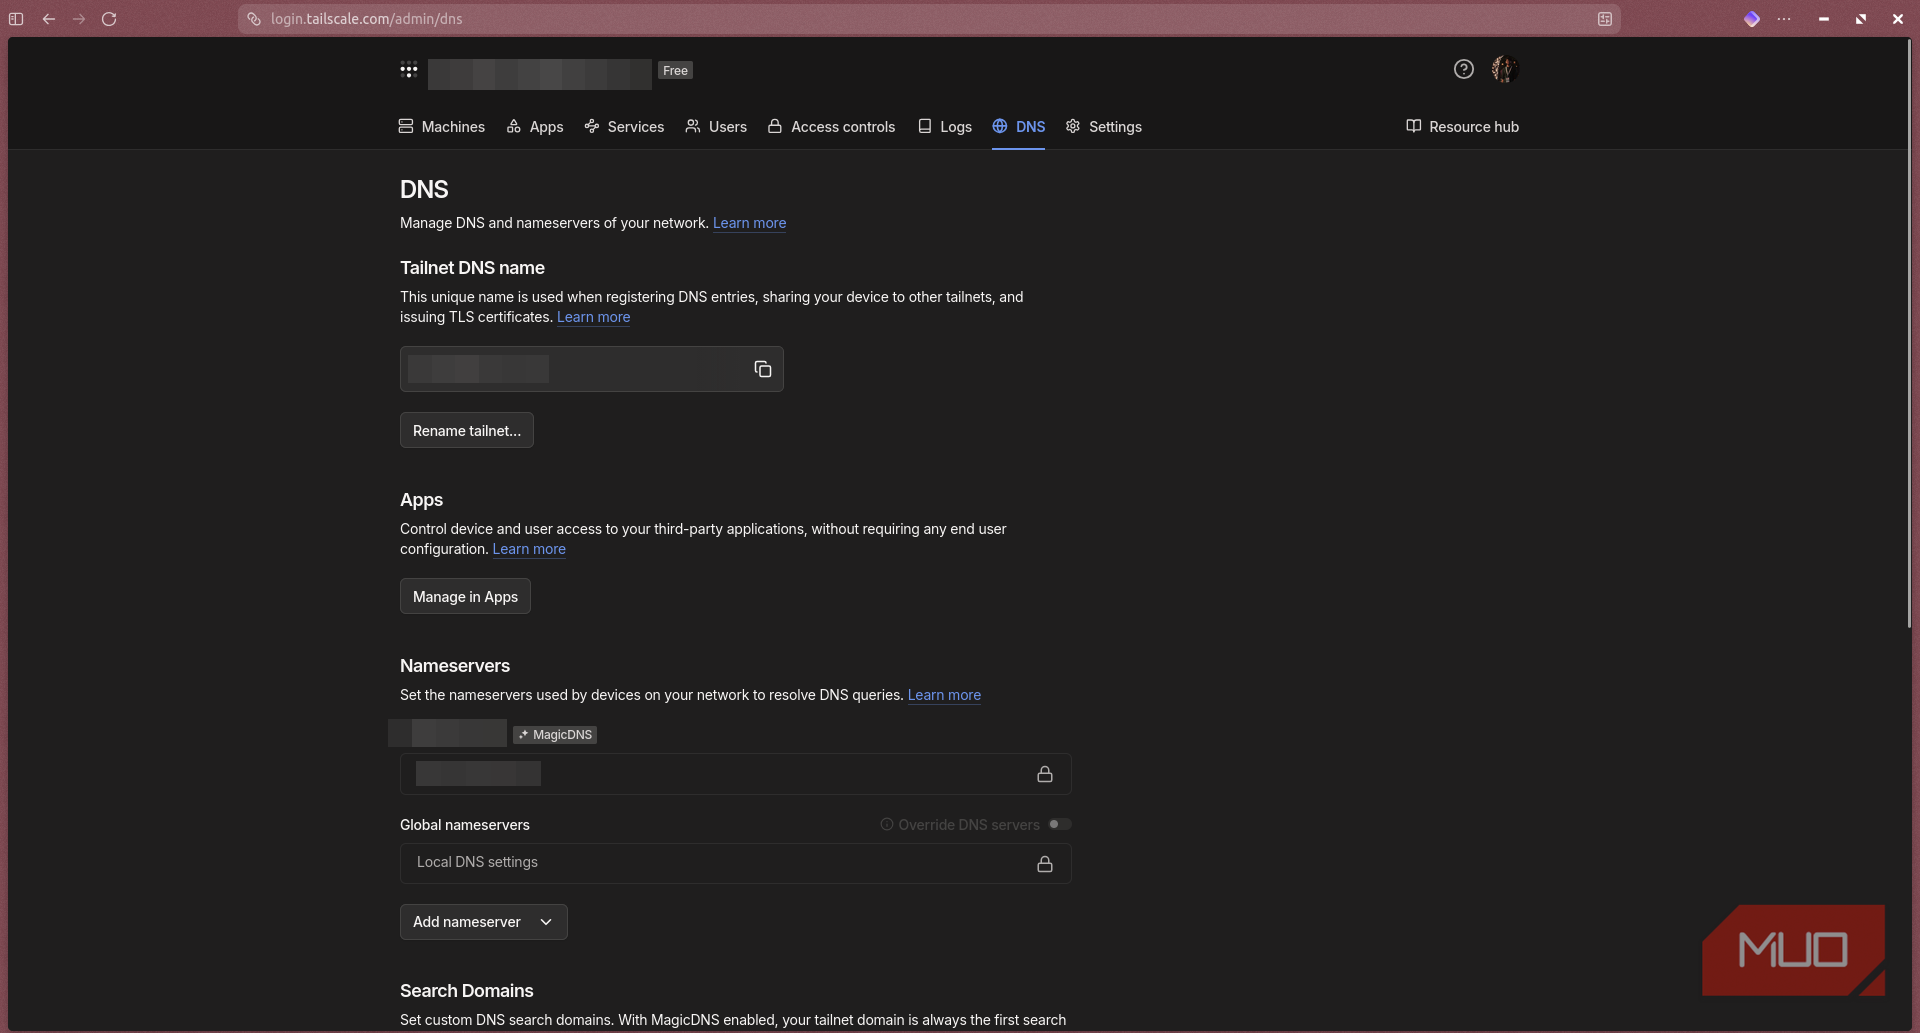The image size is (1920, 1033).
Task: Select the DNS tab
Action: click(1018, 127)
